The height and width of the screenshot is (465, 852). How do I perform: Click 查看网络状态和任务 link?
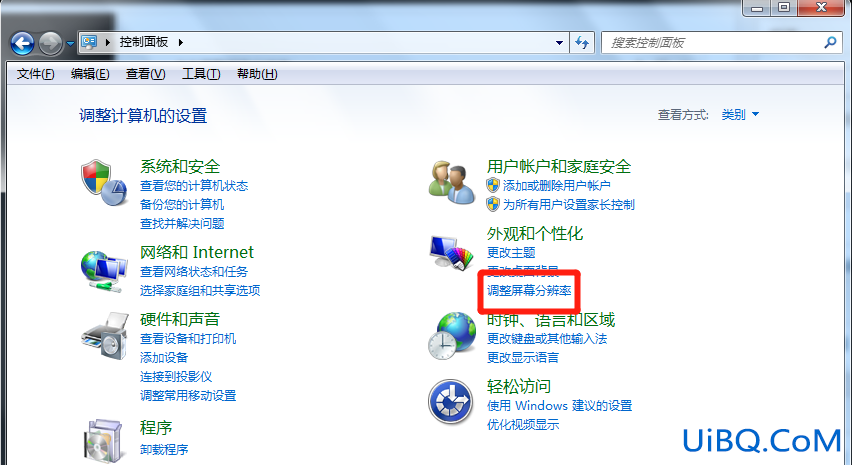[x=194, y=272]
